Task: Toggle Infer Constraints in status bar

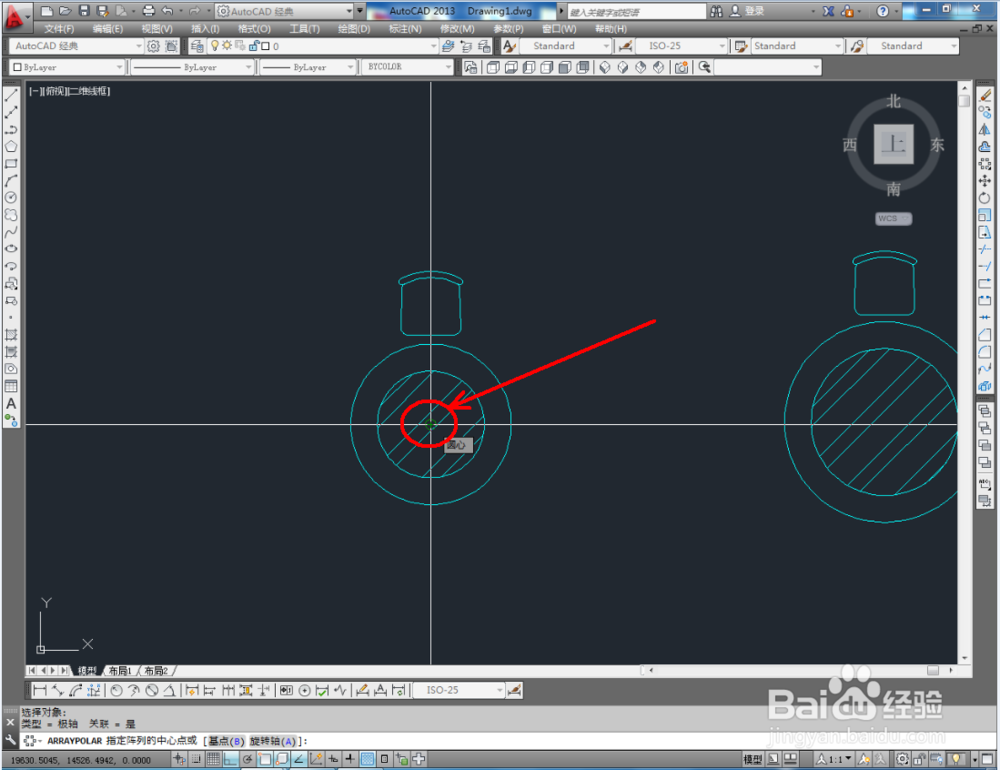Action: pyautogui.click(x=180, y=759)
